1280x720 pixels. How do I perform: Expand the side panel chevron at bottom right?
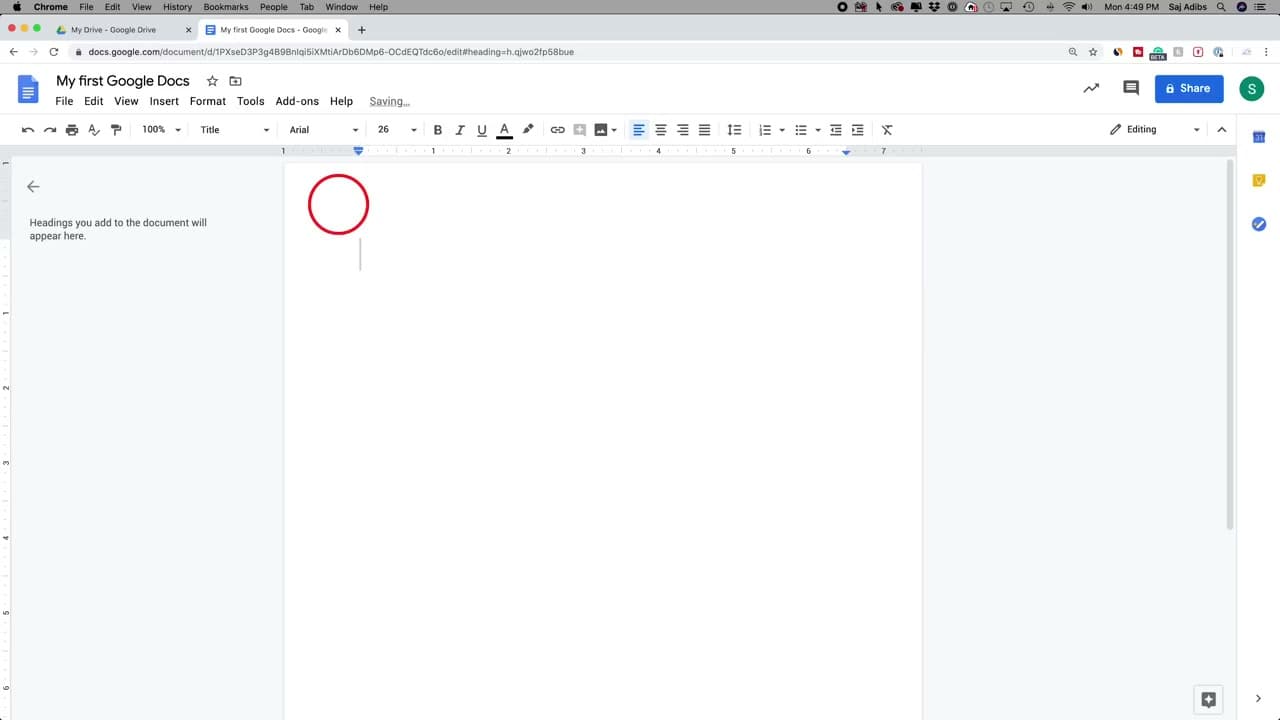(x=1258, y=699)
